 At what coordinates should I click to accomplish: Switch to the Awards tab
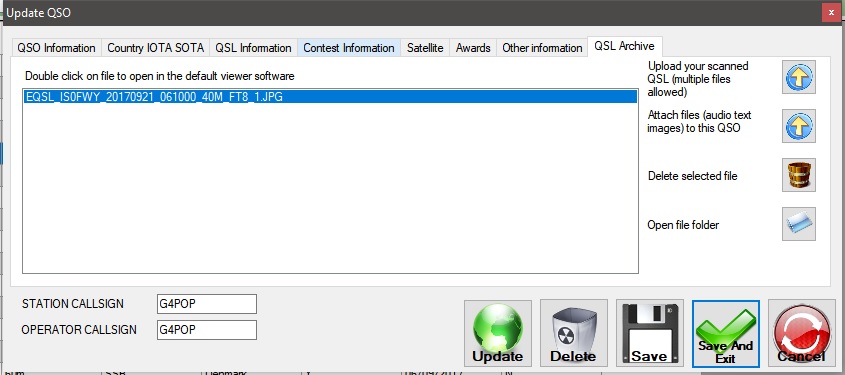pyautogui.click(x=473, y=48)
